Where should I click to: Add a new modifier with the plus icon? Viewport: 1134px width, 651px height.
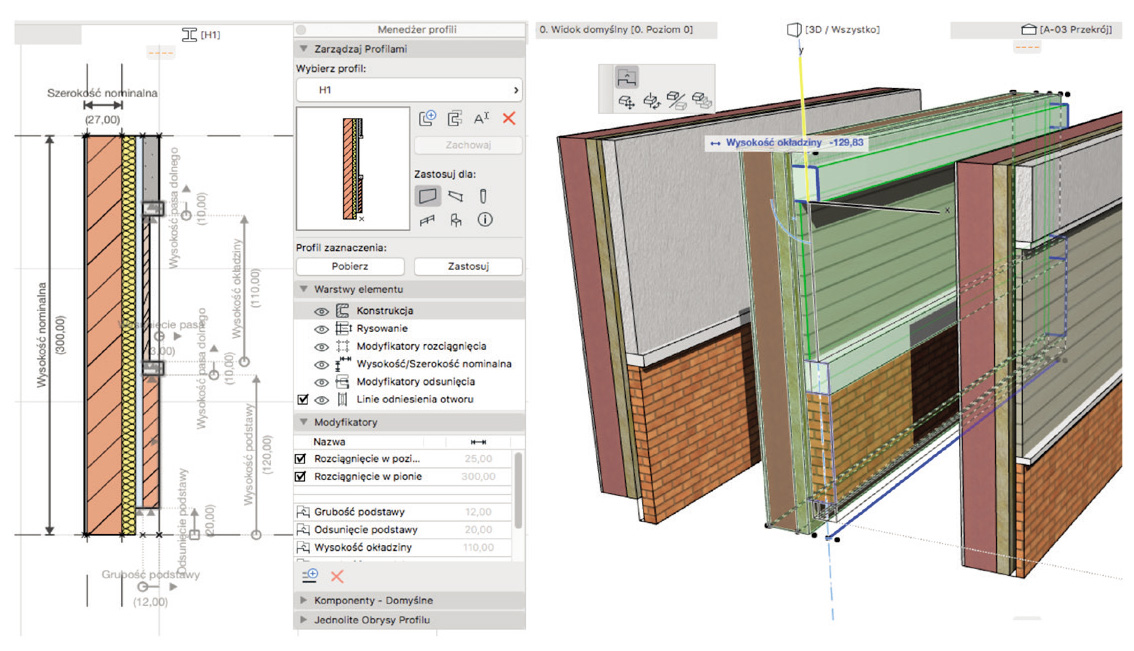point(310,576)
